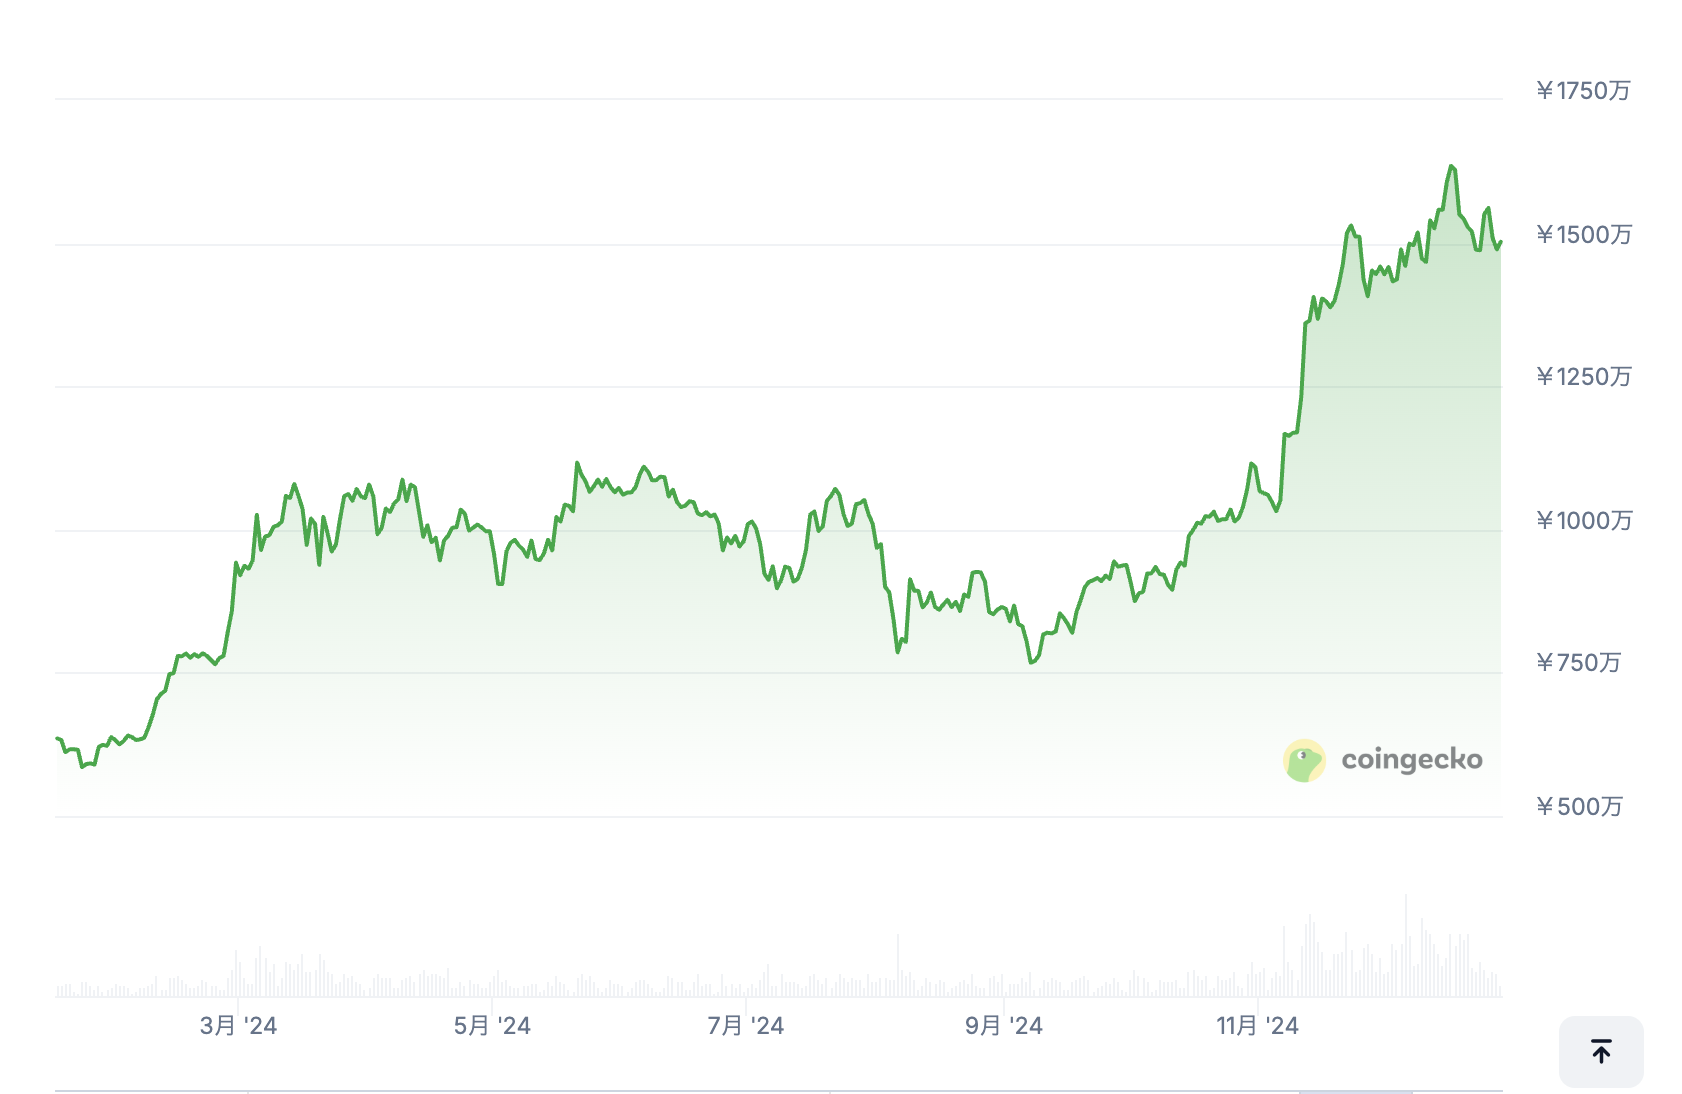This screenshot has width=1682, height=1094.
Task: Select the ¥1500万 y-axis label
Action: (x=1583, y=235)
